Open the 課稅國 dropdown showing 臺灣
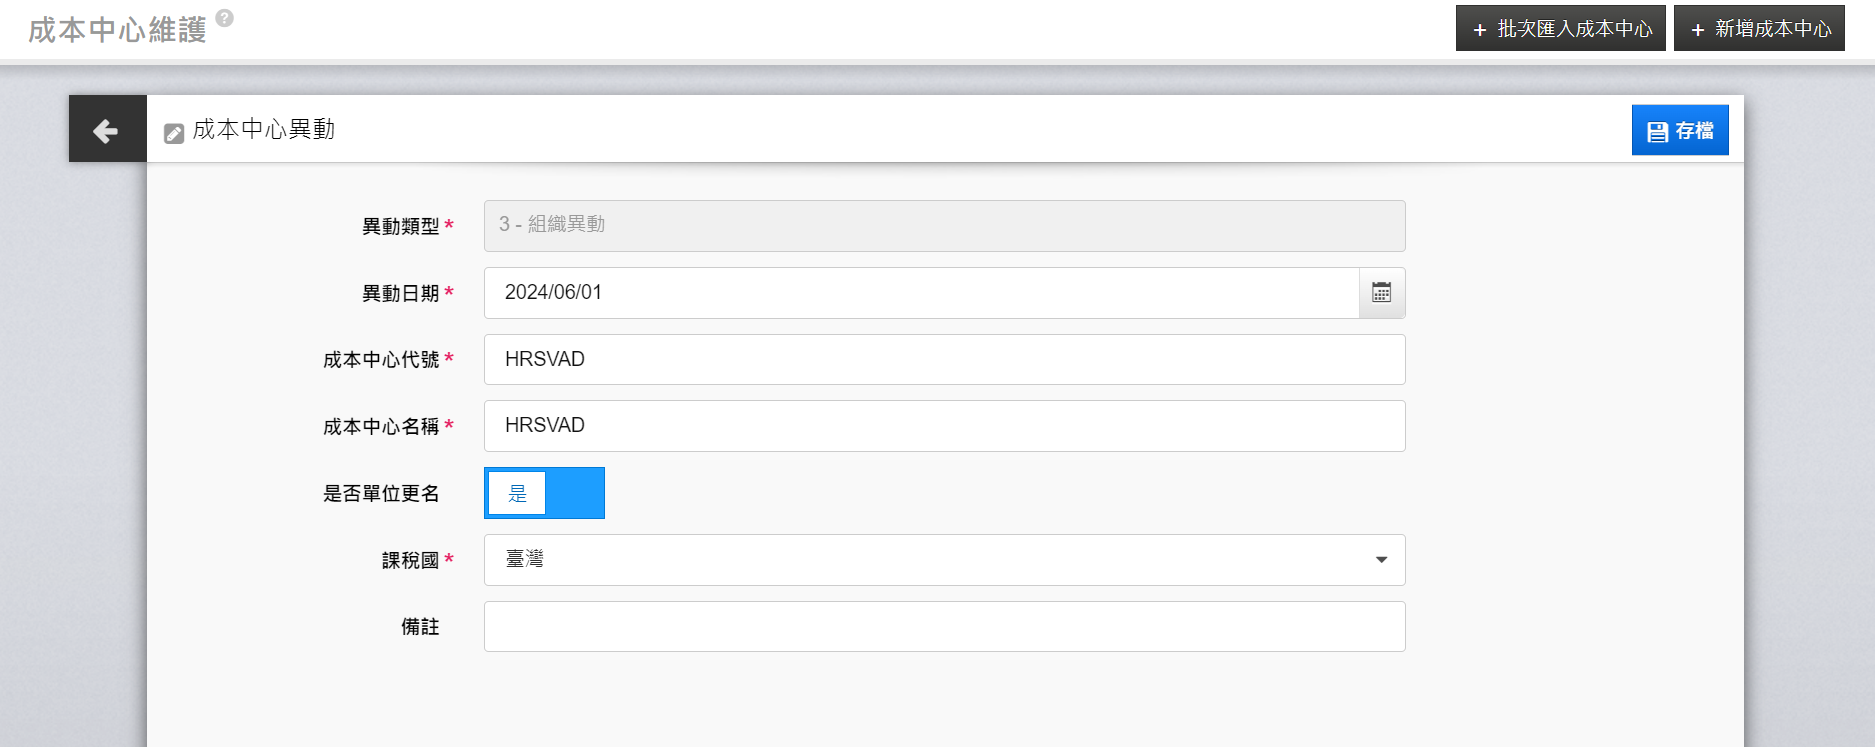This screenshot has width=1875, height=747. tap(944, 560)
